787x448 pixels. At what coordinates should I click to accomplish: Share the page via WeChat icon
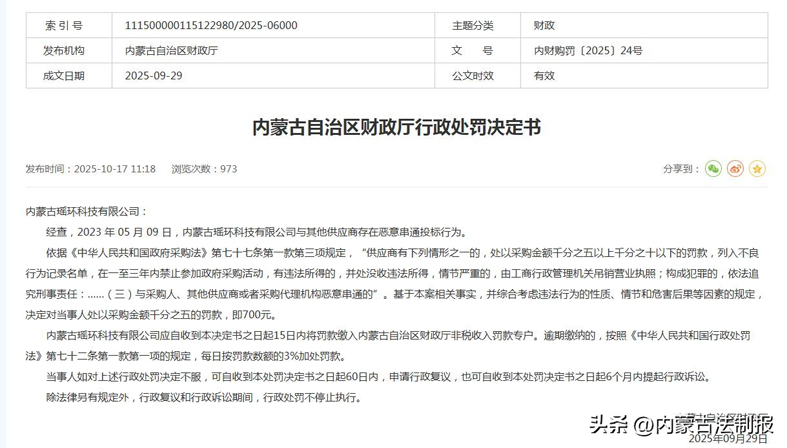tap(713, 169)
